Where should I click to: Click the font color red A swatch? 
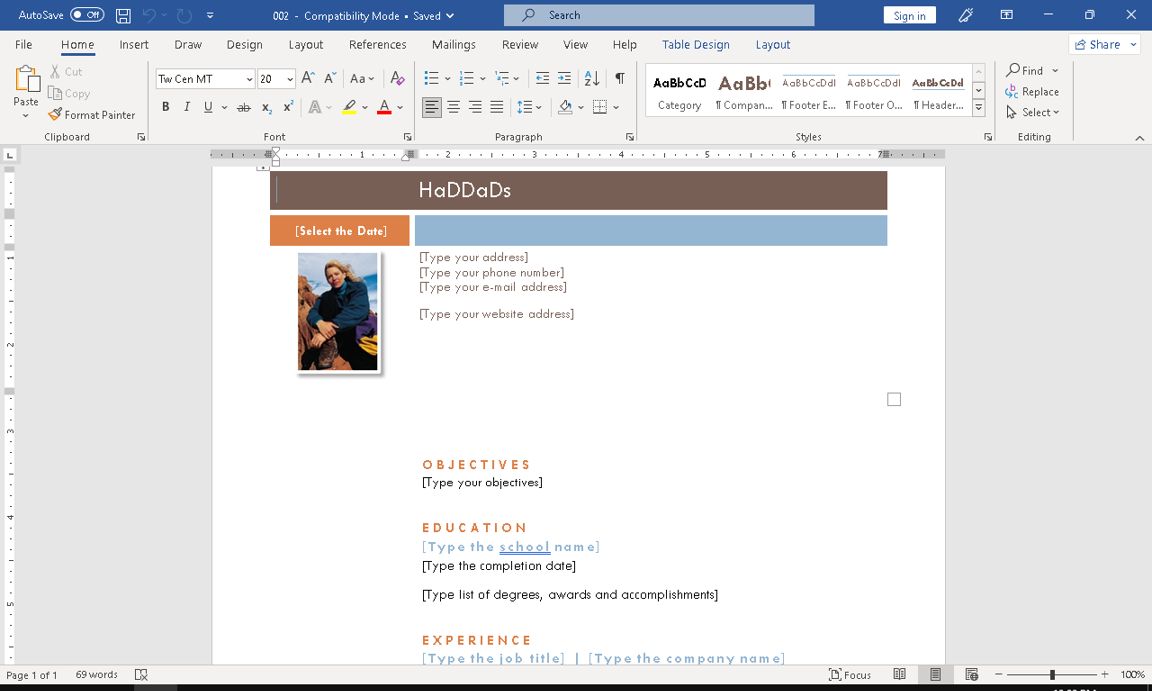(x=384, y=107)
